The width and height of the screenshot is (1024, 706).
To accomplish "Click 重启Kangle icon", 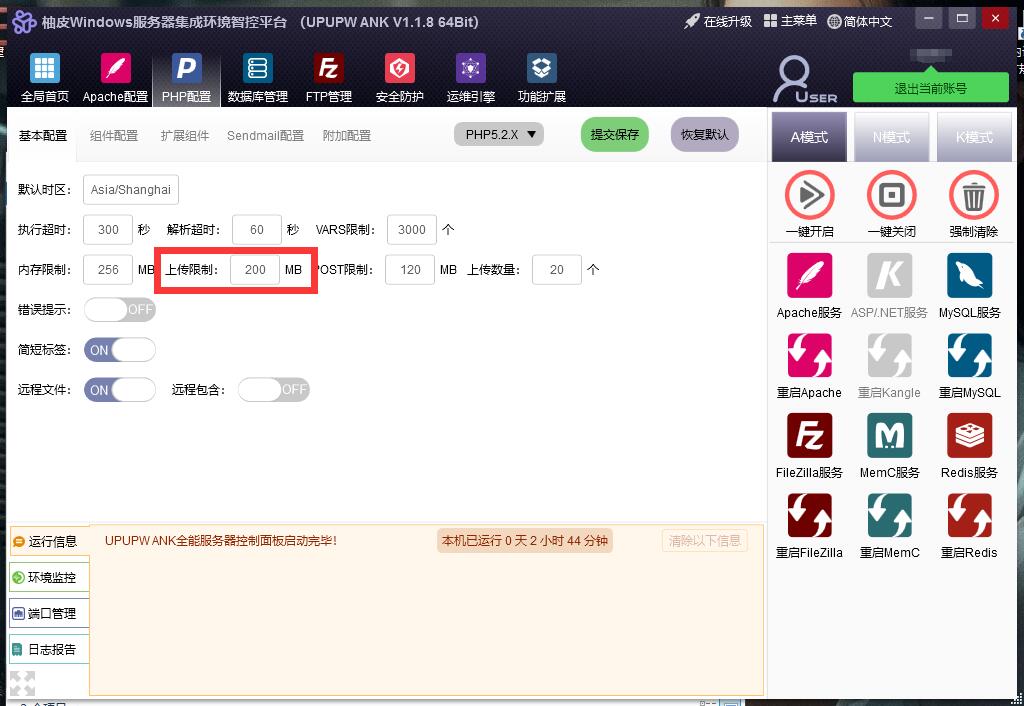I will pos(889,355).
